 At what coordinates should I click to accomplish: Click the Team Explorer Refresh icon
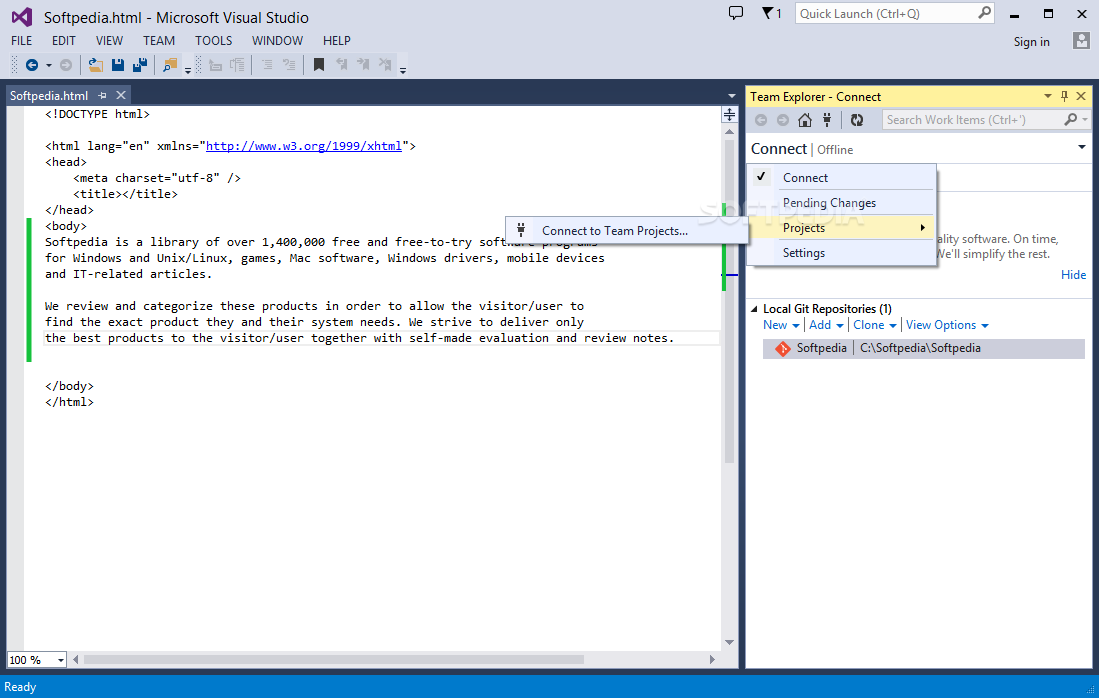tap(857, 120)
